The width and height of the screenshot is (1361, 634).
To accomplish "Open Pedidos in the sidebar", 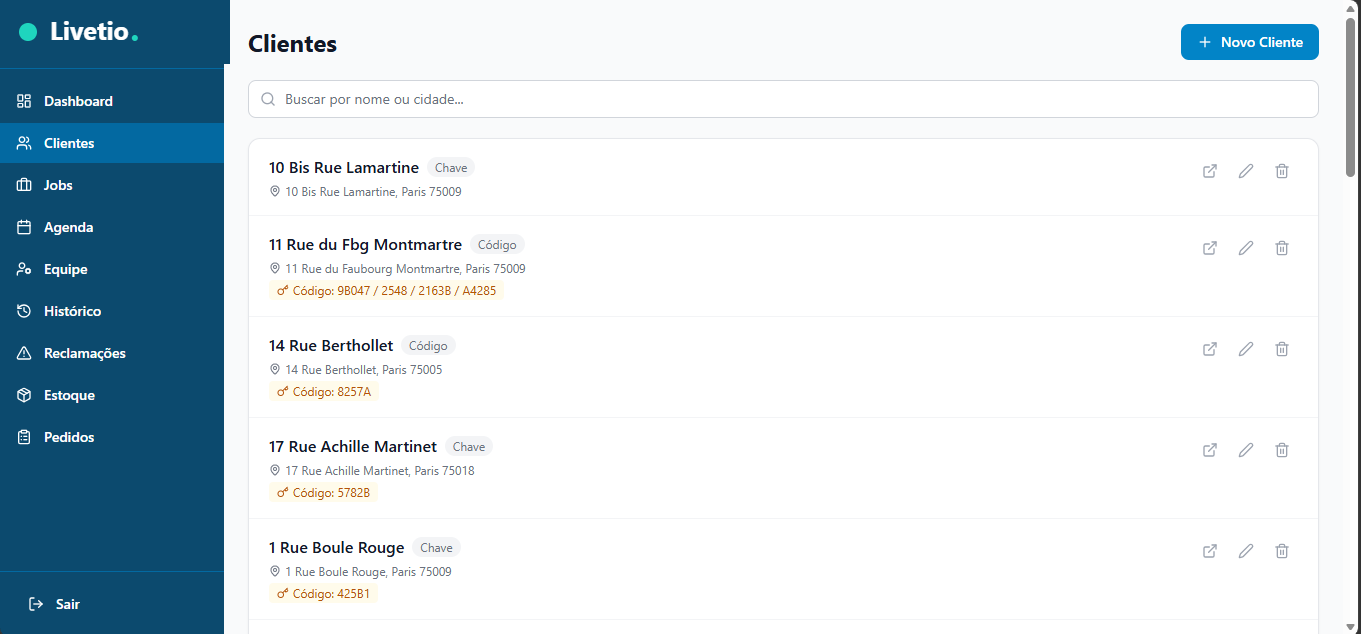I will pyautogui.click(x=112, y=437).
